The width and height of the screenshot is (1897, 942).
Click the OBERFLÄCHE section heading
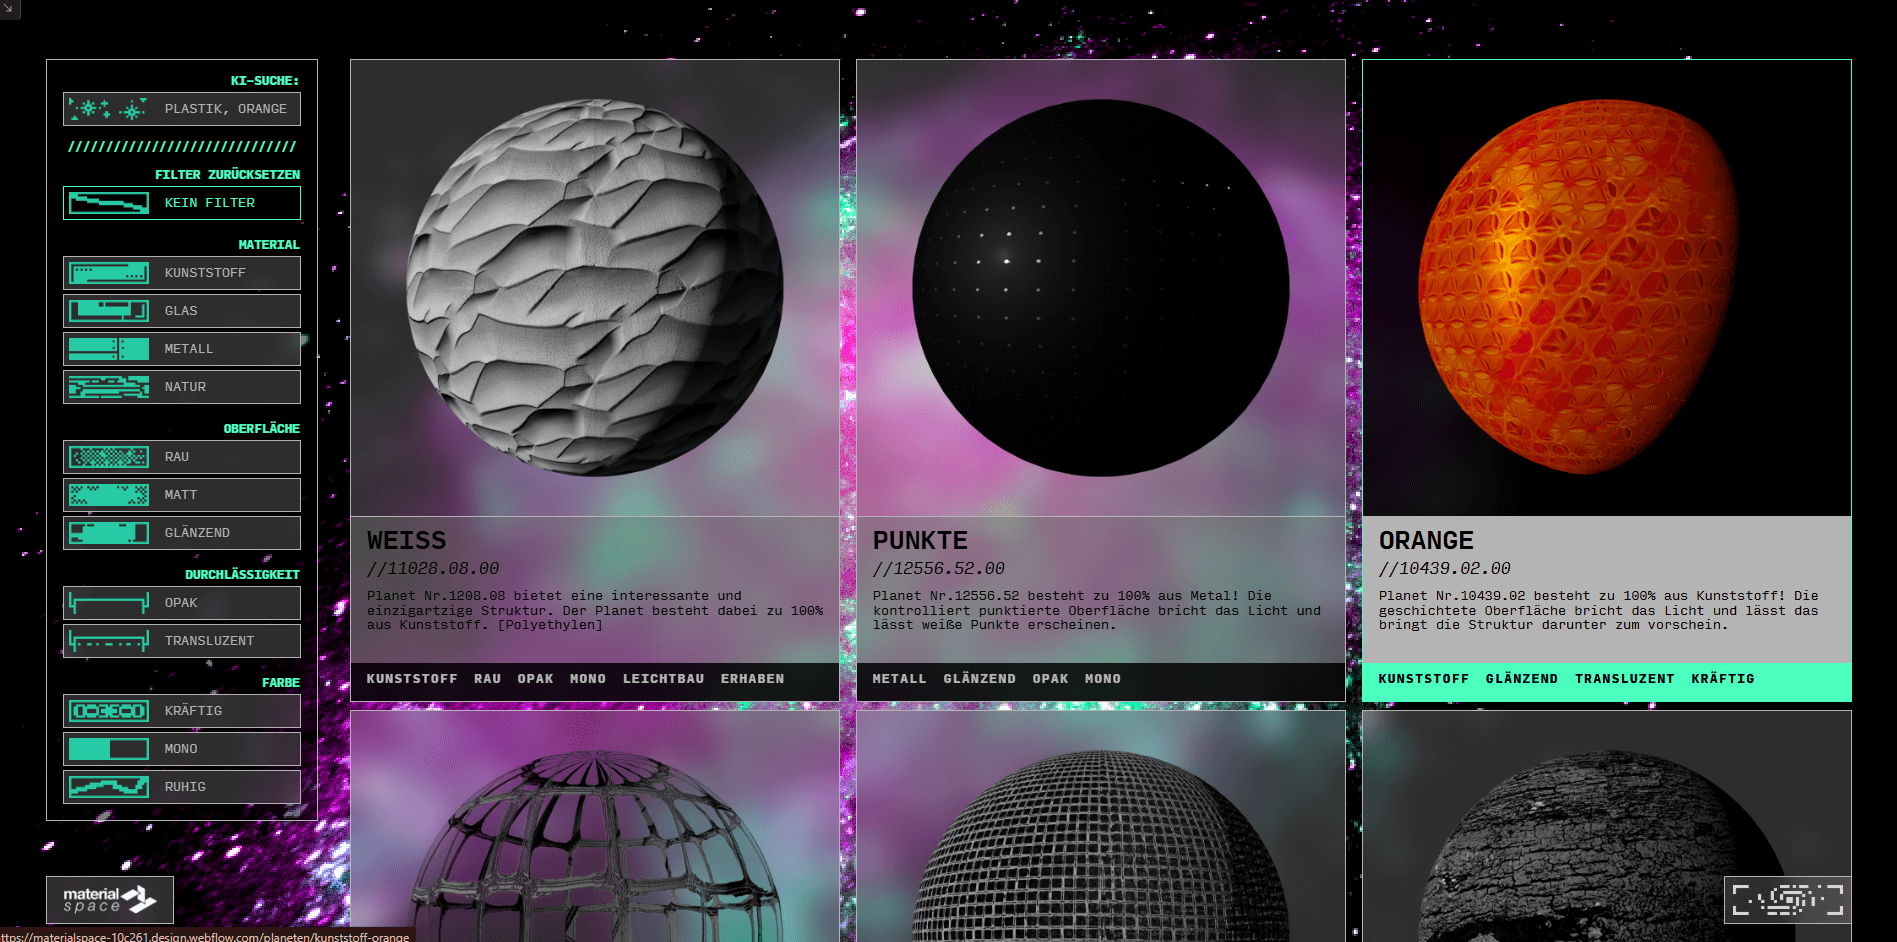pyautogui.click(x=261, y=429)
